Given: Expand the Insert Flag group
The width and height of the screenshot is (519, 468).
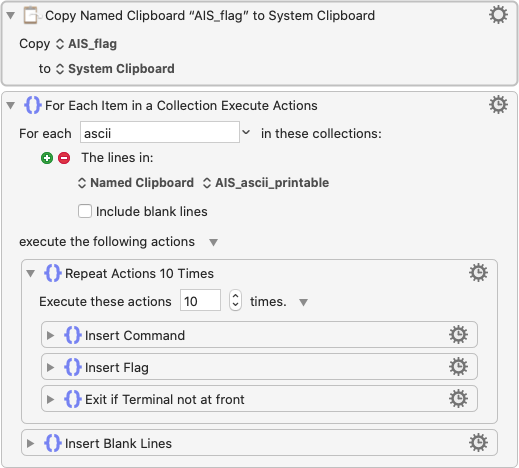Looking at the screenshot, I should coord(50,367).
